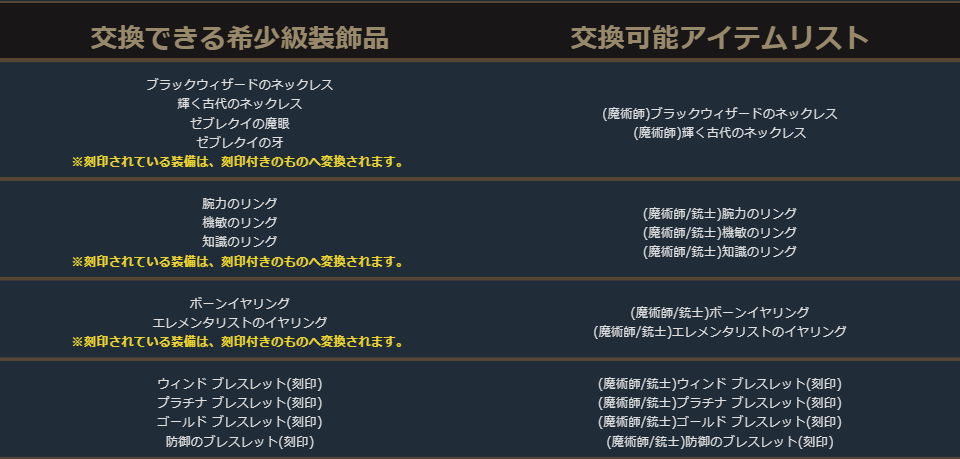Screen dimensions: 960x459
Task: Click yellow note under エレメンタリストのイヤリング
Action: coord(239,341)
